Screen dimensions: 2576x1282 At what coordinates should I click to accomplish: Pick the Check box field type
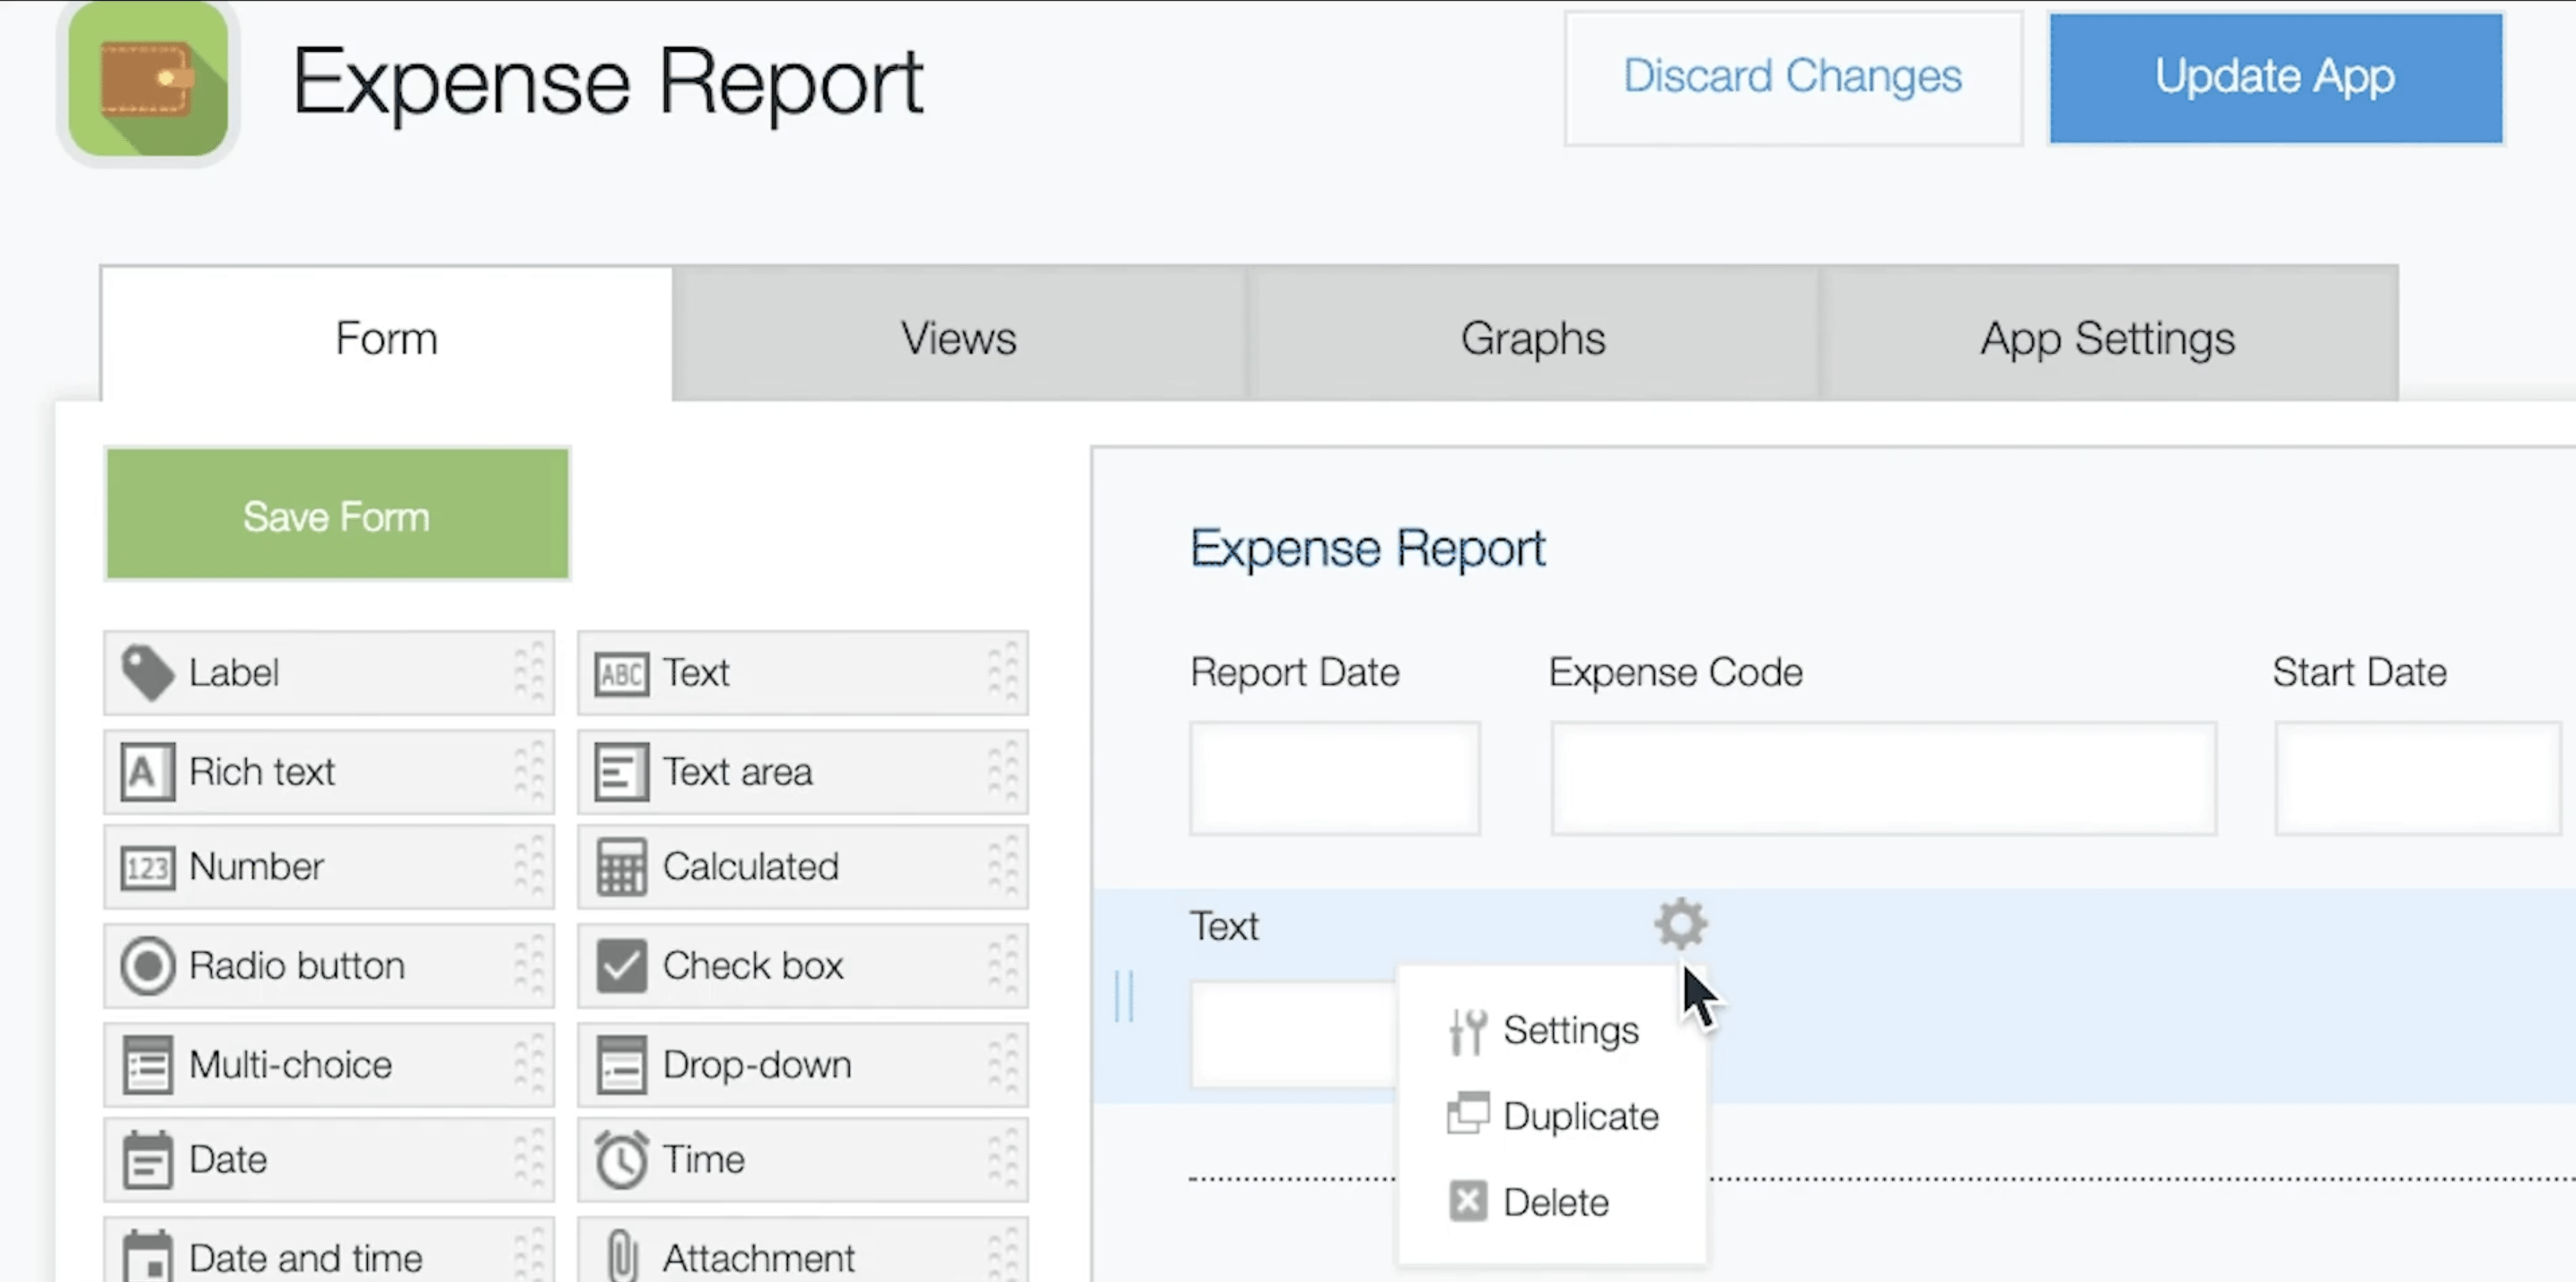tap(621, 965)
